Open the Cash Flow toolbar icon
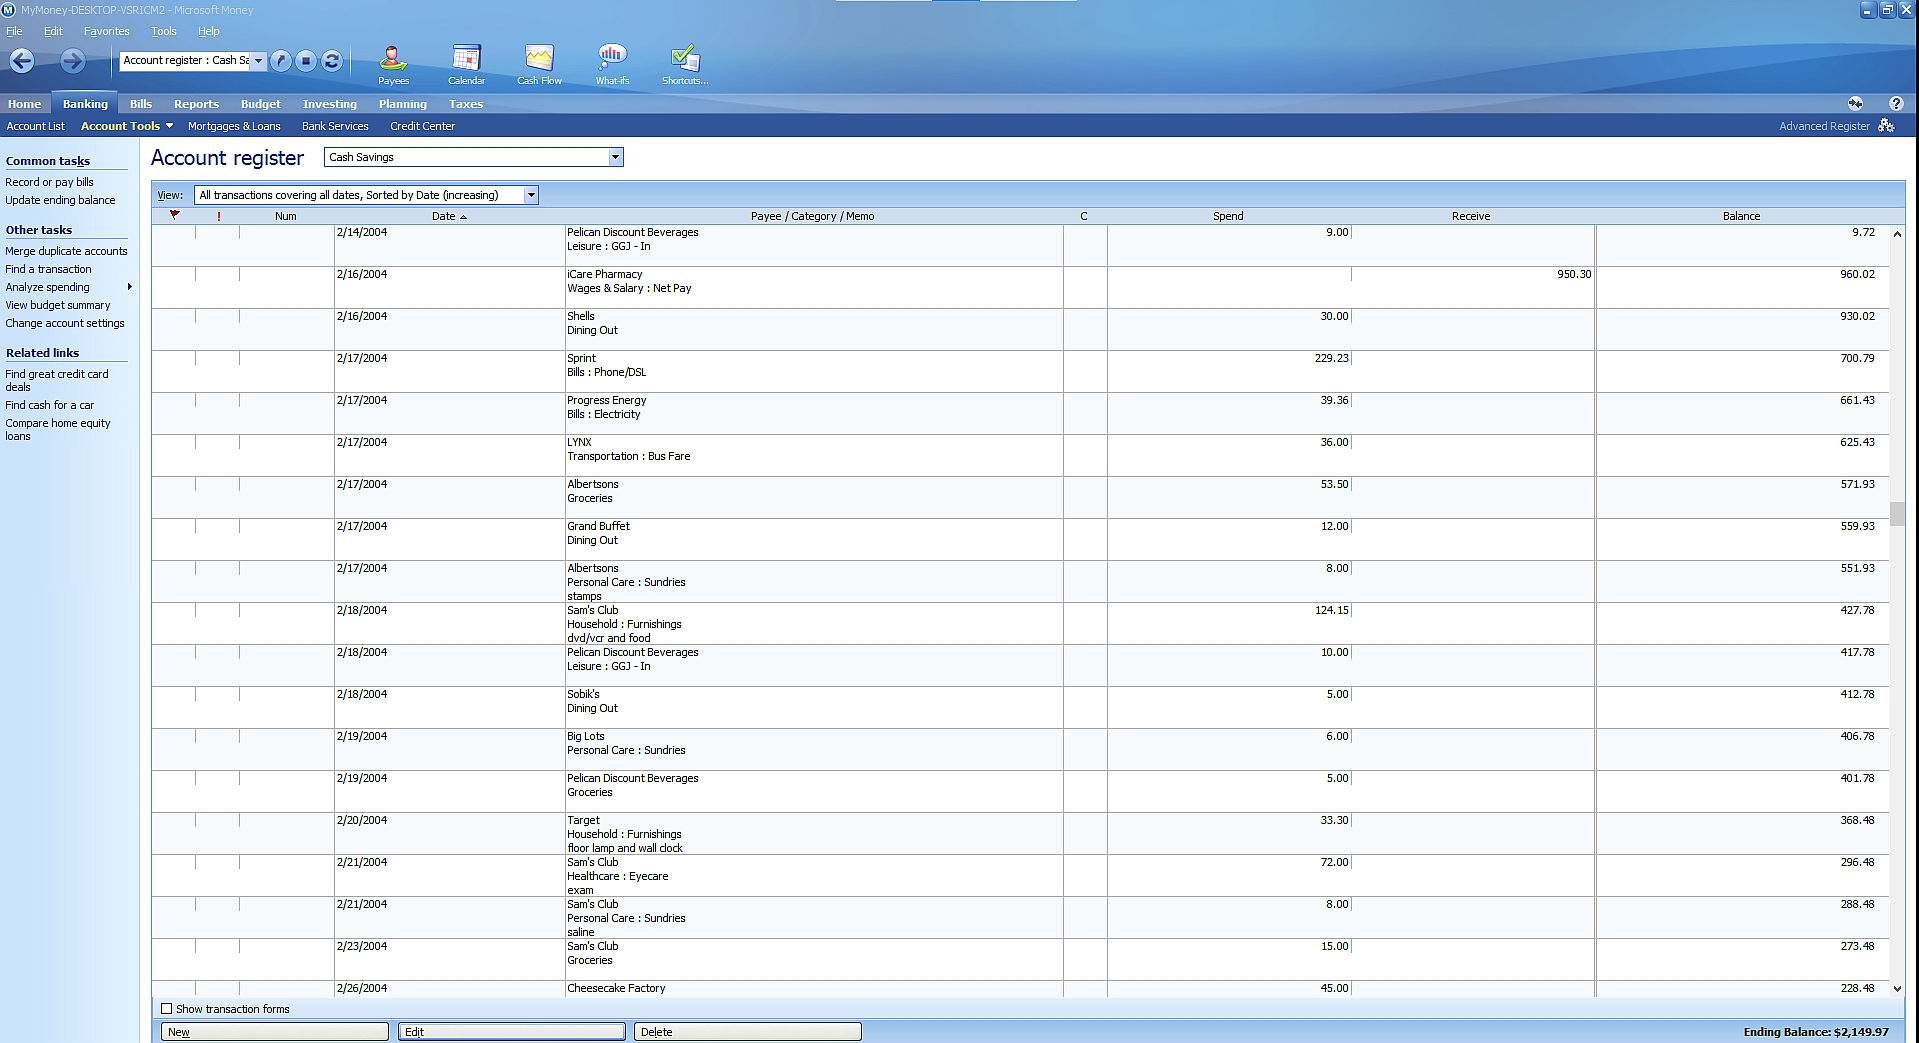This screenshot has height=1043, width=1919. click(x=539, y=65)
